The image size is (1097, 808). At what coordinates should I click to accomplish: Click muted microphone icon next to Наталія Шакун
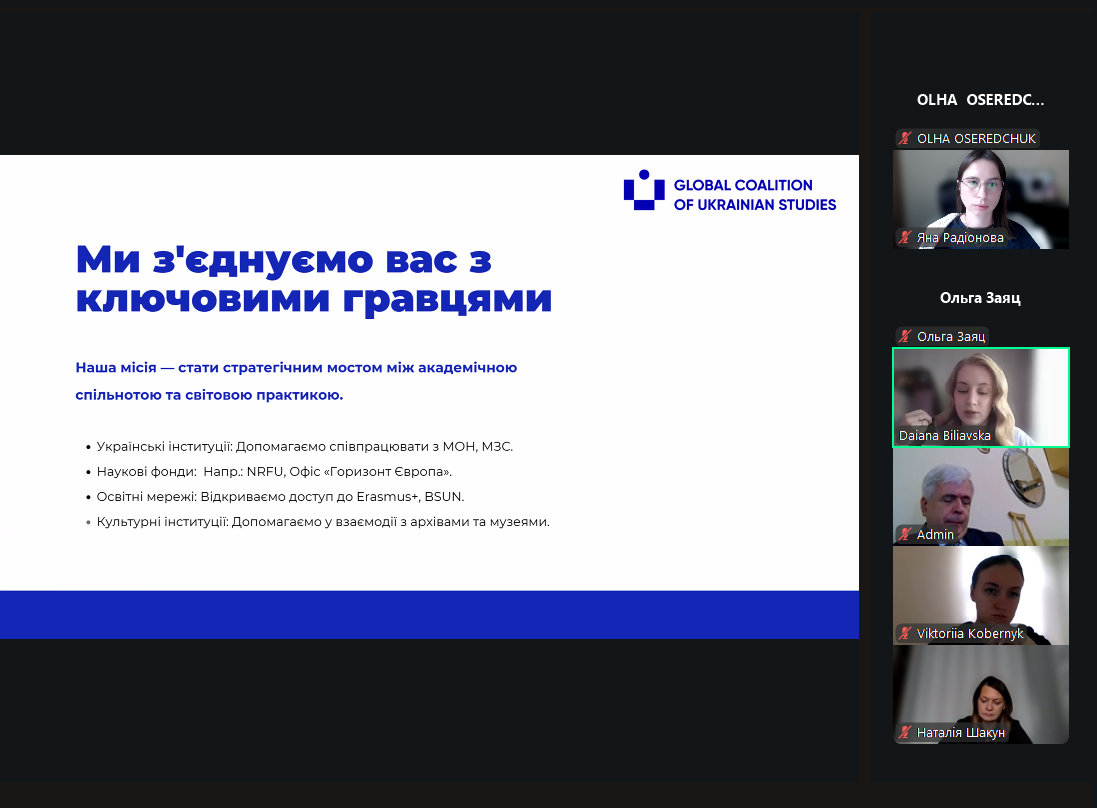904,733
